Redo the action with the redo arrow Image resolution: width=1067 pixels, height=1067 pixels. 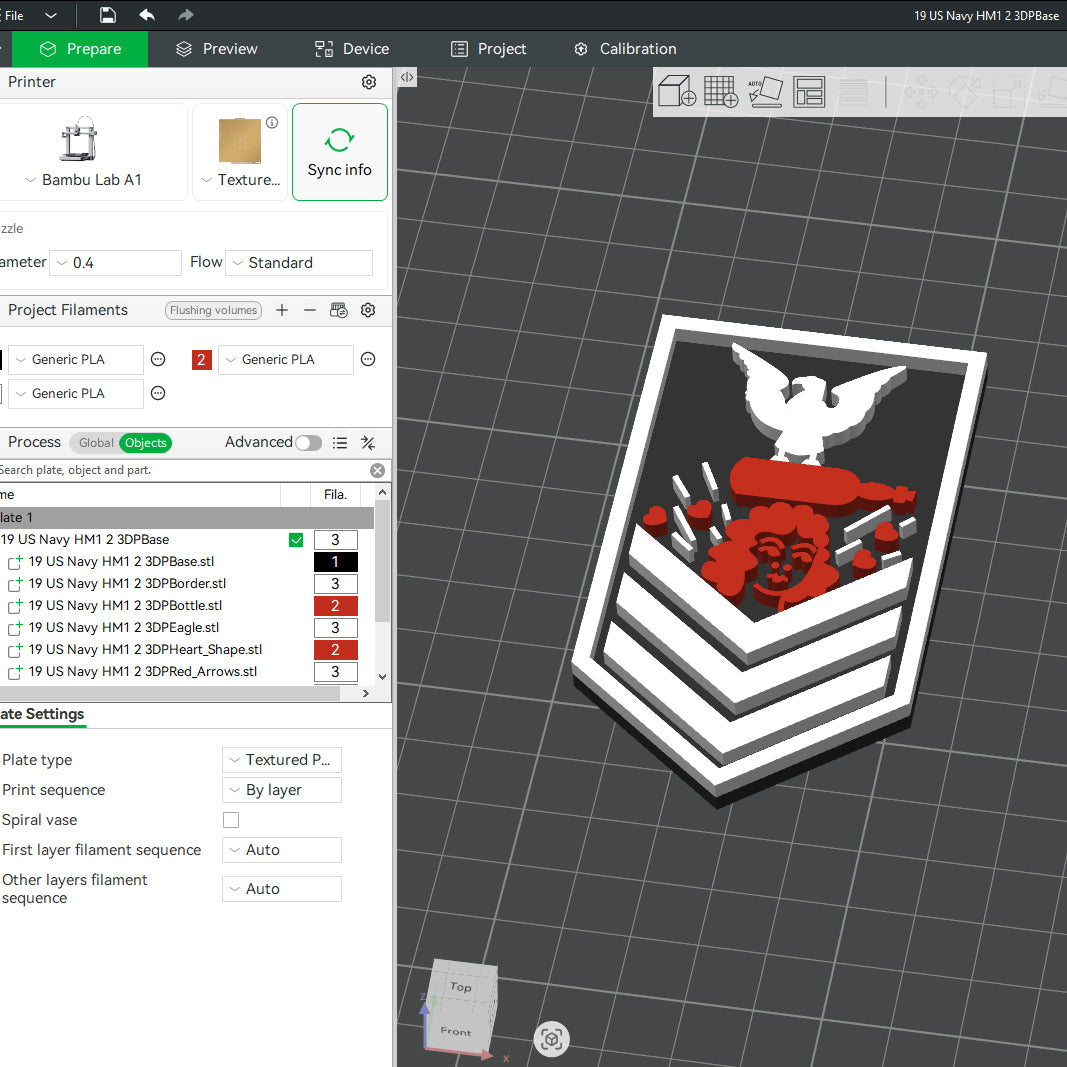186,15
